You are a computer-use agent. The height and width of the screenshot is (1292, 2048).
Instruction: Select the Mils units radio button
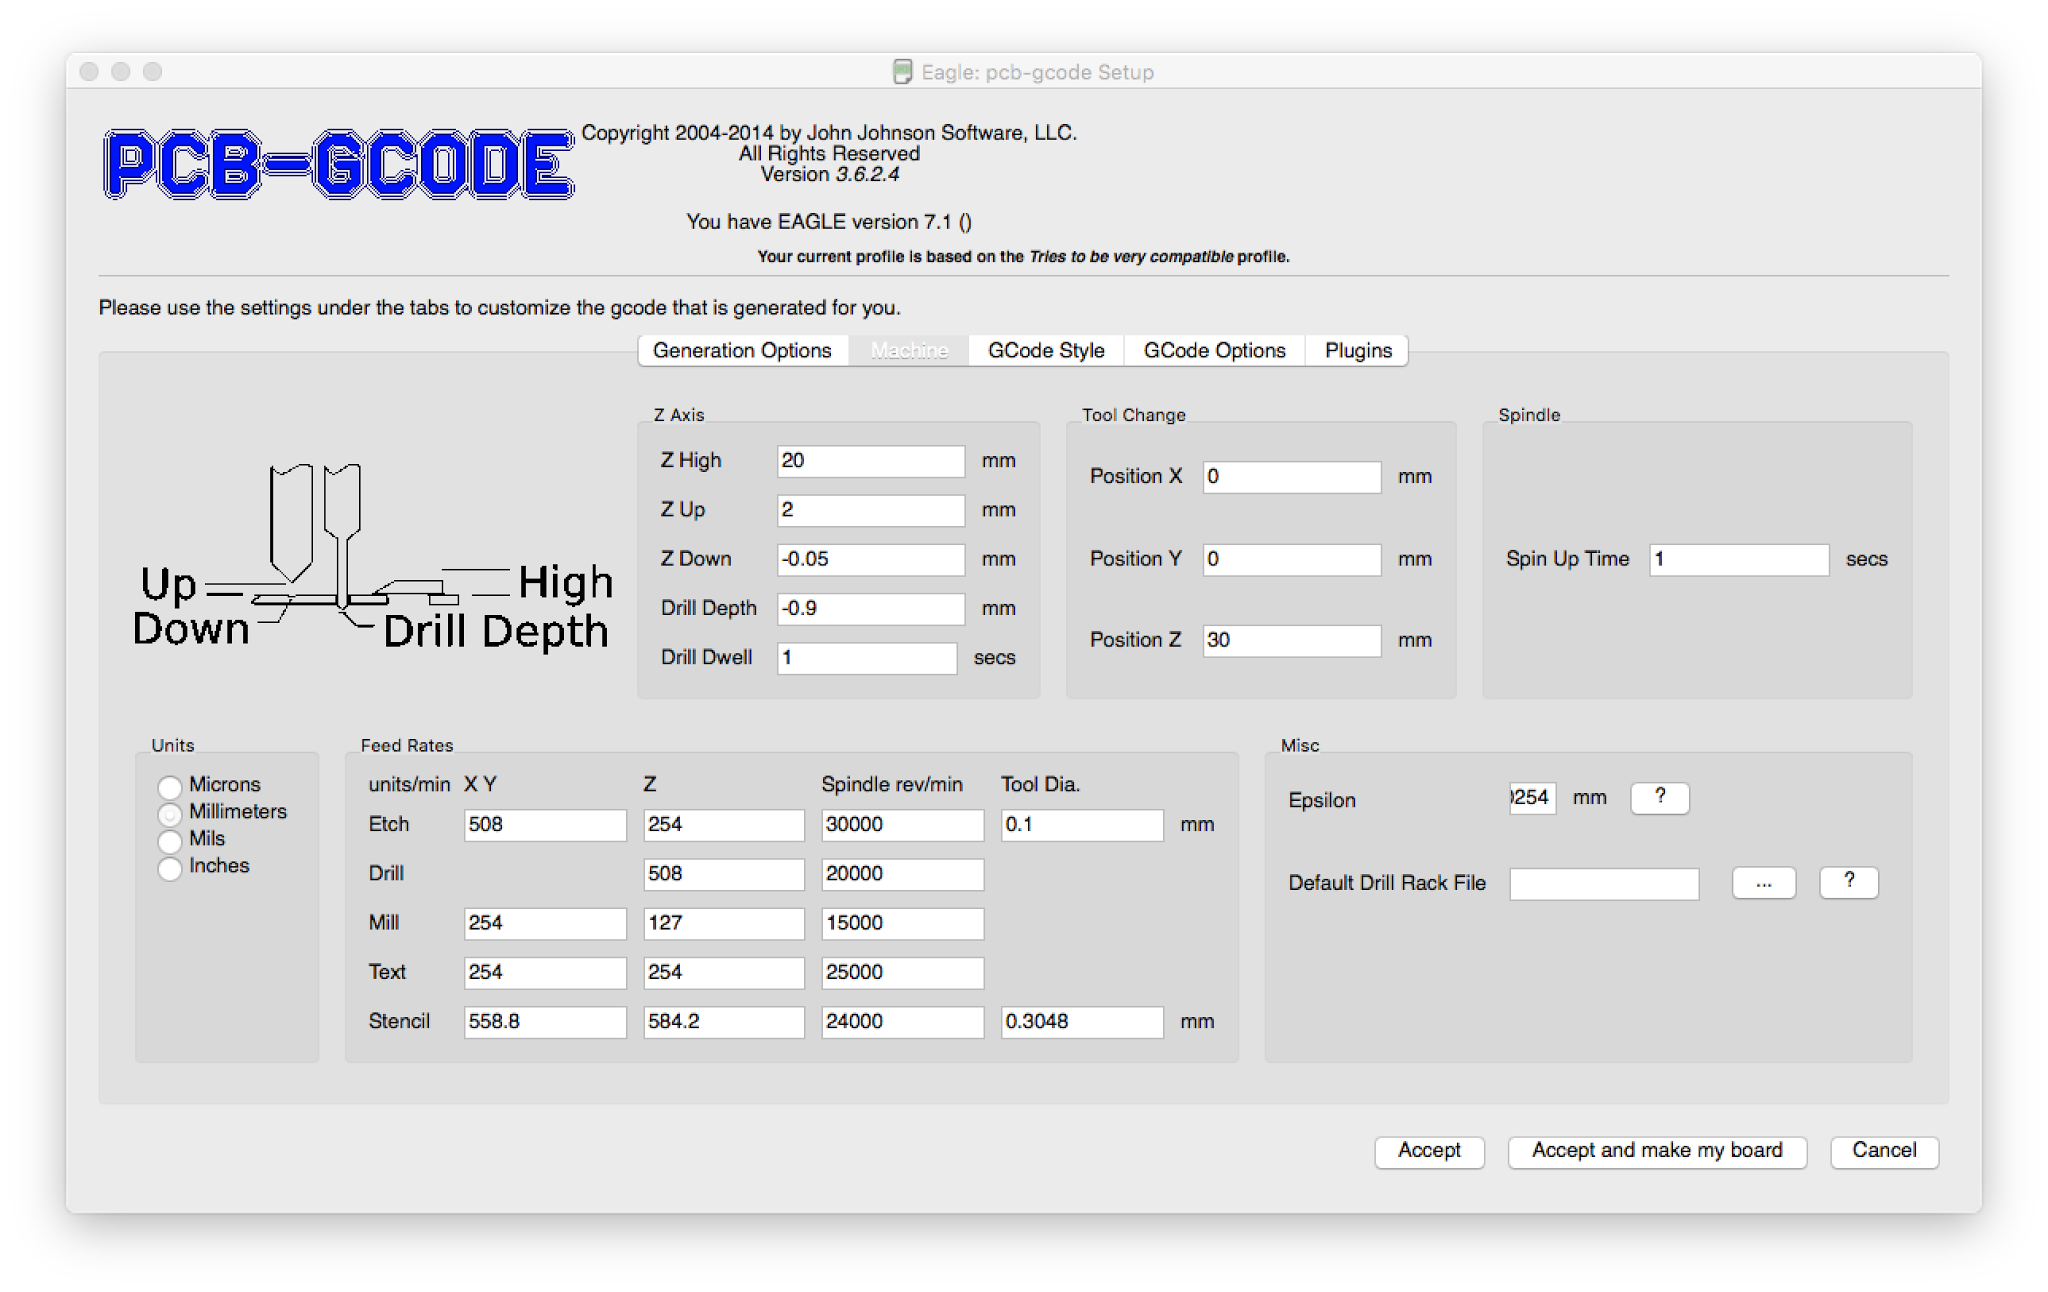170,840
